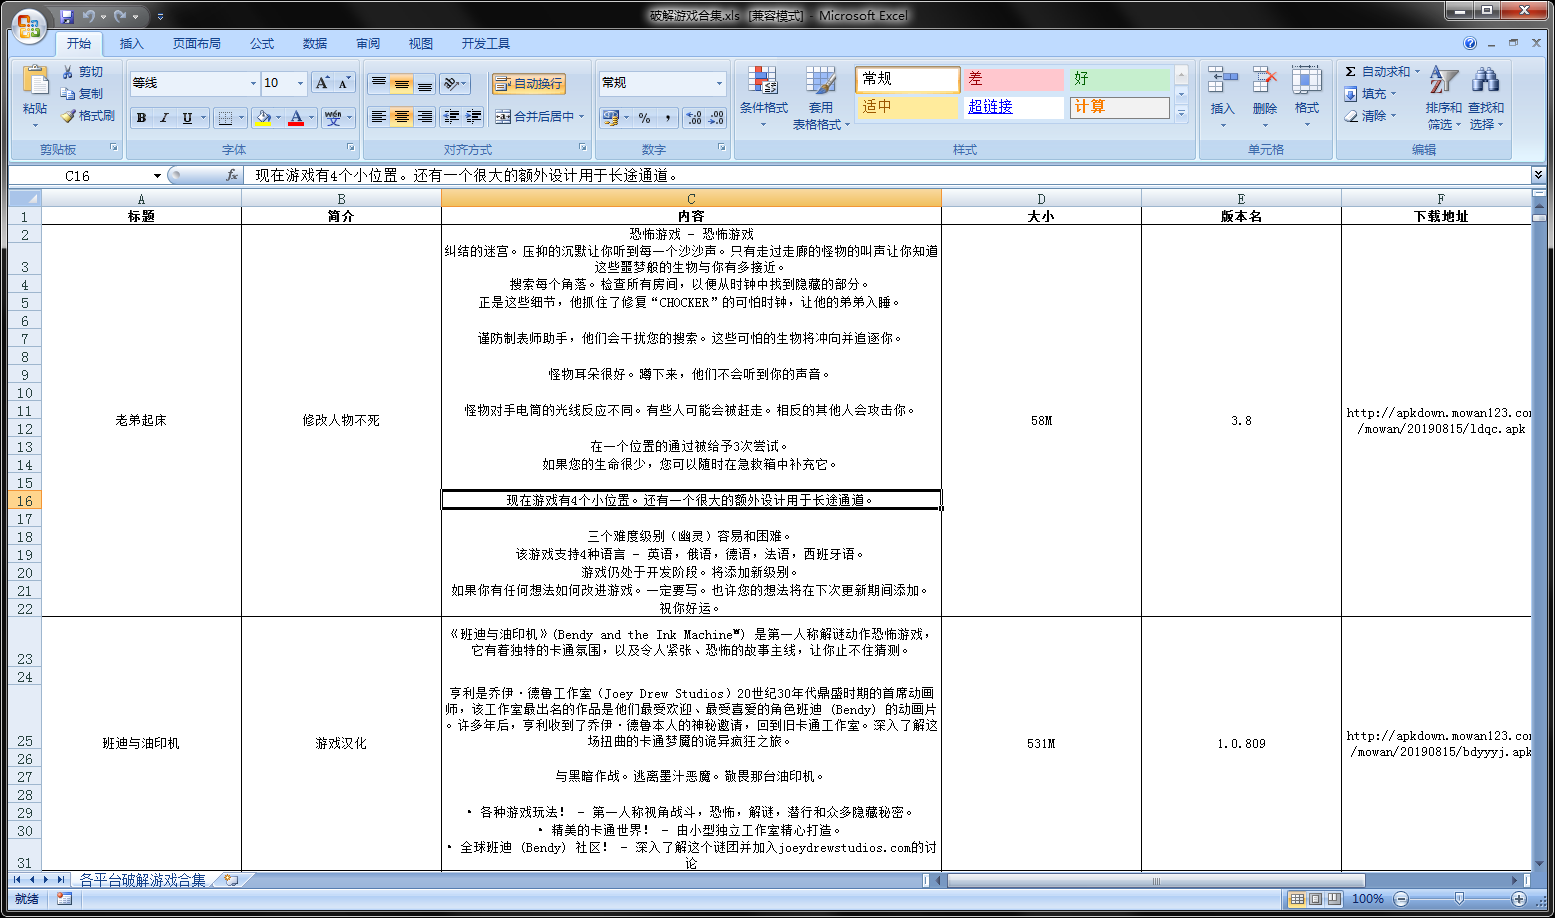The height and width of the screenshot is (918, 1555).
Task: Open the Page Layout ribbon tab
Action: [196, 44]
